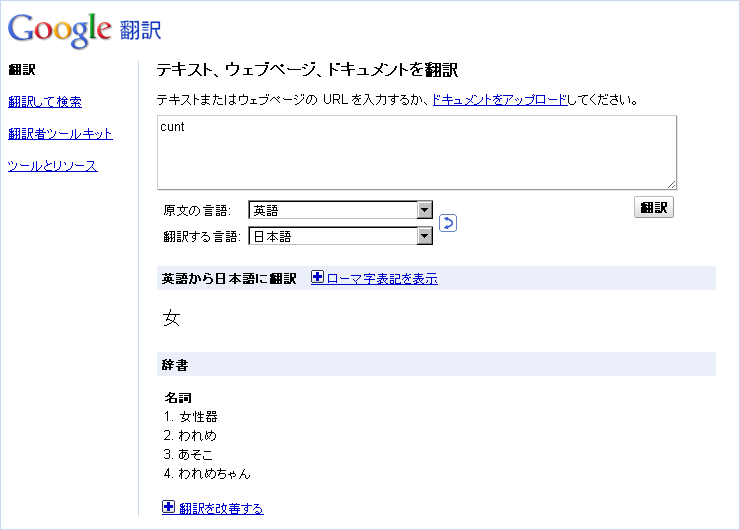The height and width of the screenshot is (530, 740).
Task: Show romaji via ローマ字表記を表示 link
Action: click(382, 279)
